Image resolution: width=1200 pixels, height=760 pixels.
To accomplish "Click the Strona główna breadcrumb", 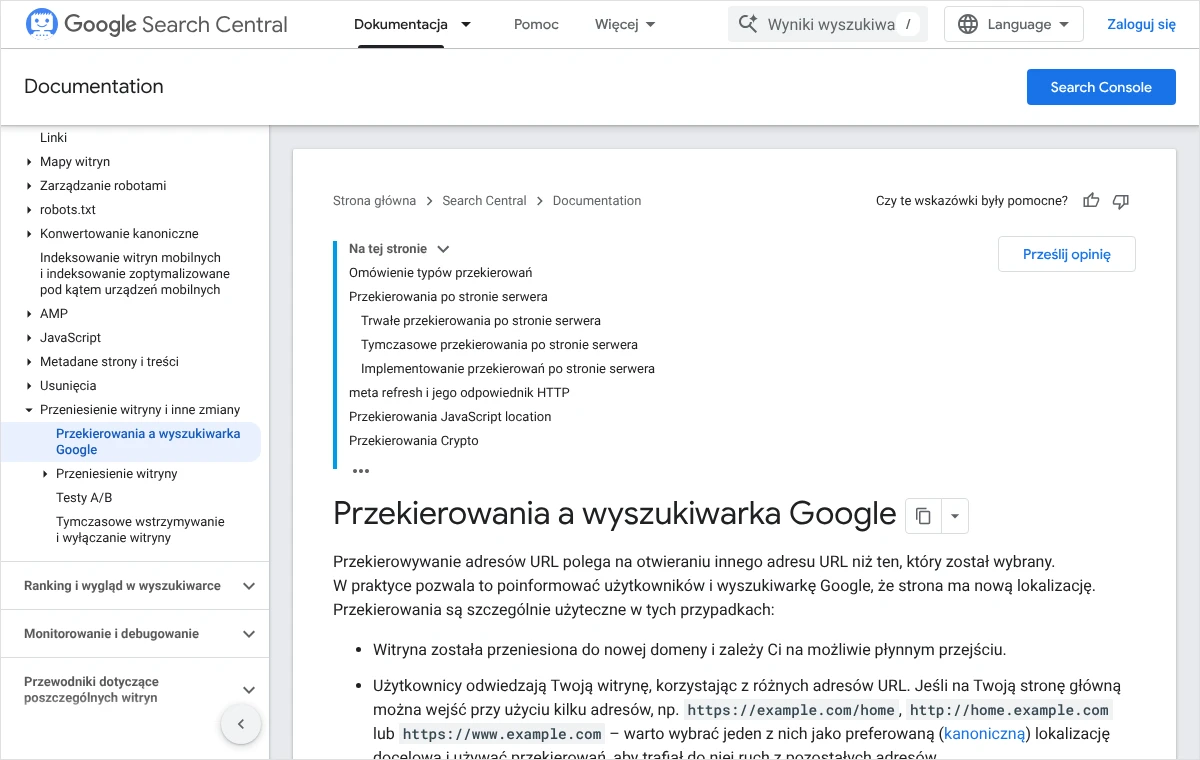I will coord(374,201).
